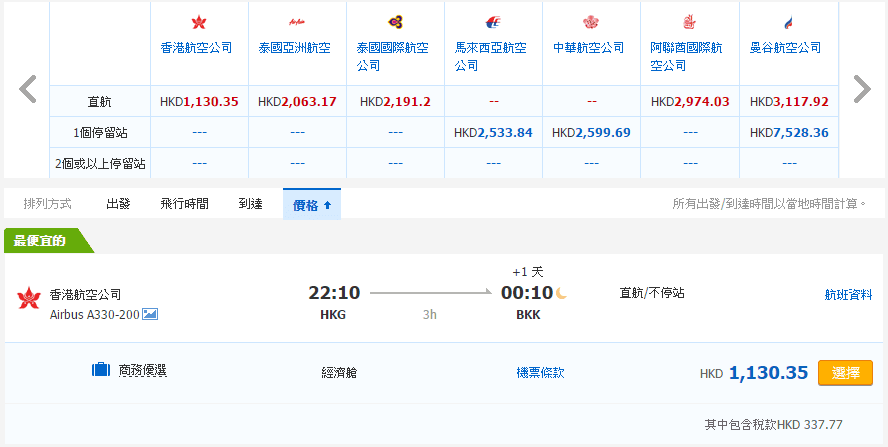Toggle price sort order on 價格 tab
Image resolution: width=888 pixels, height=447 pixels.
312,204
